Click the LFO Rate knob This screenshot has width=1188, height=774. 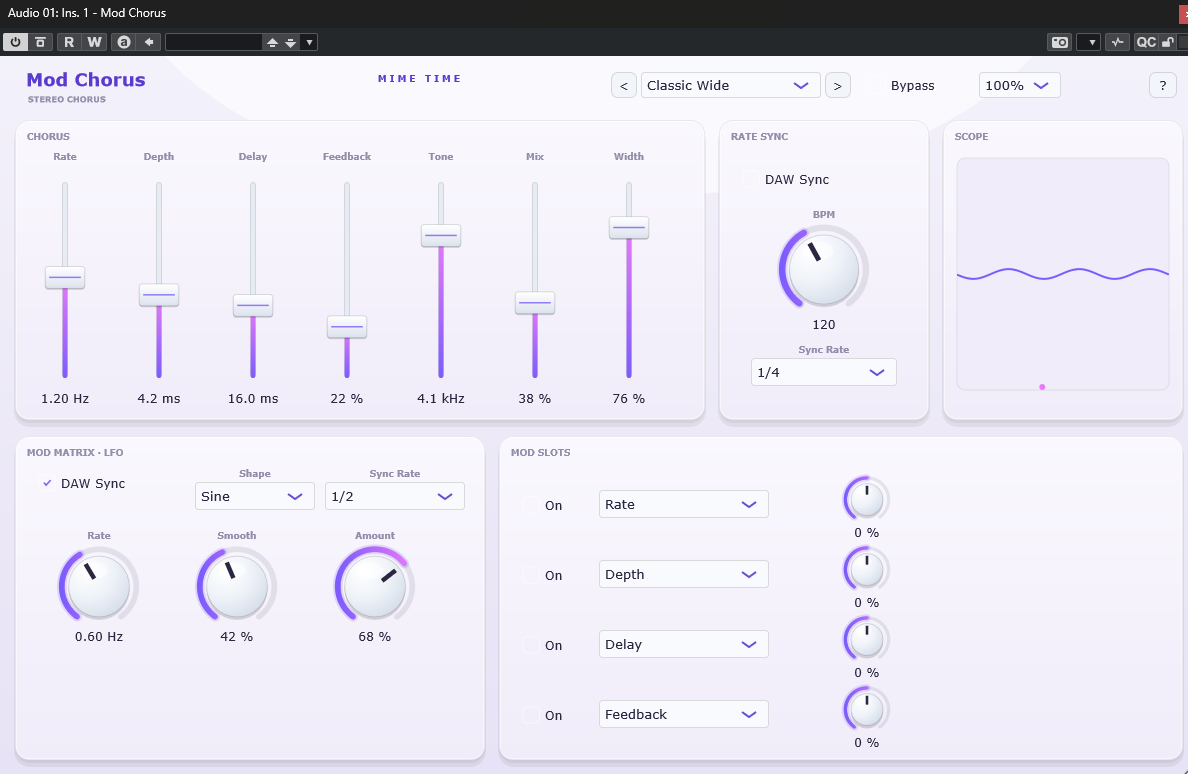[x=98, y=586]
